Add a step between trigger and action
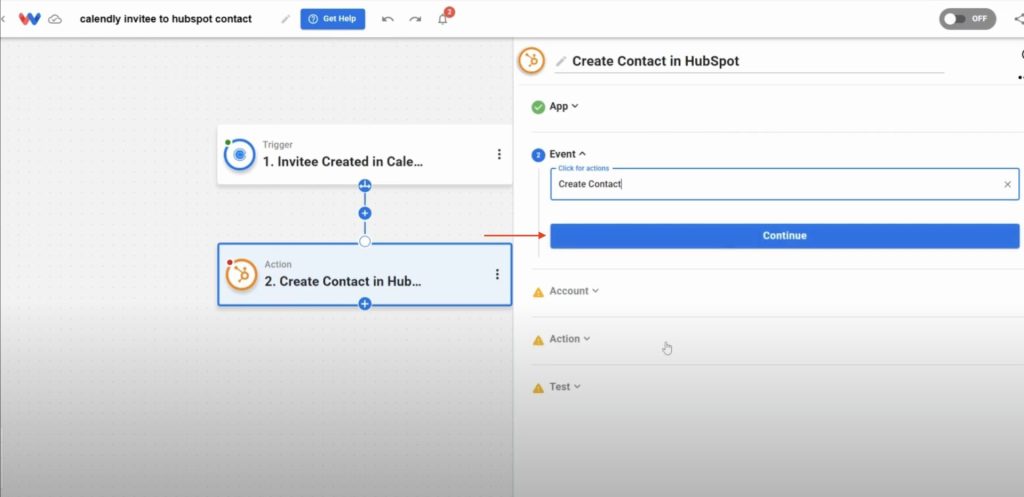1024x497 pixels. click(x=365, y=213)
